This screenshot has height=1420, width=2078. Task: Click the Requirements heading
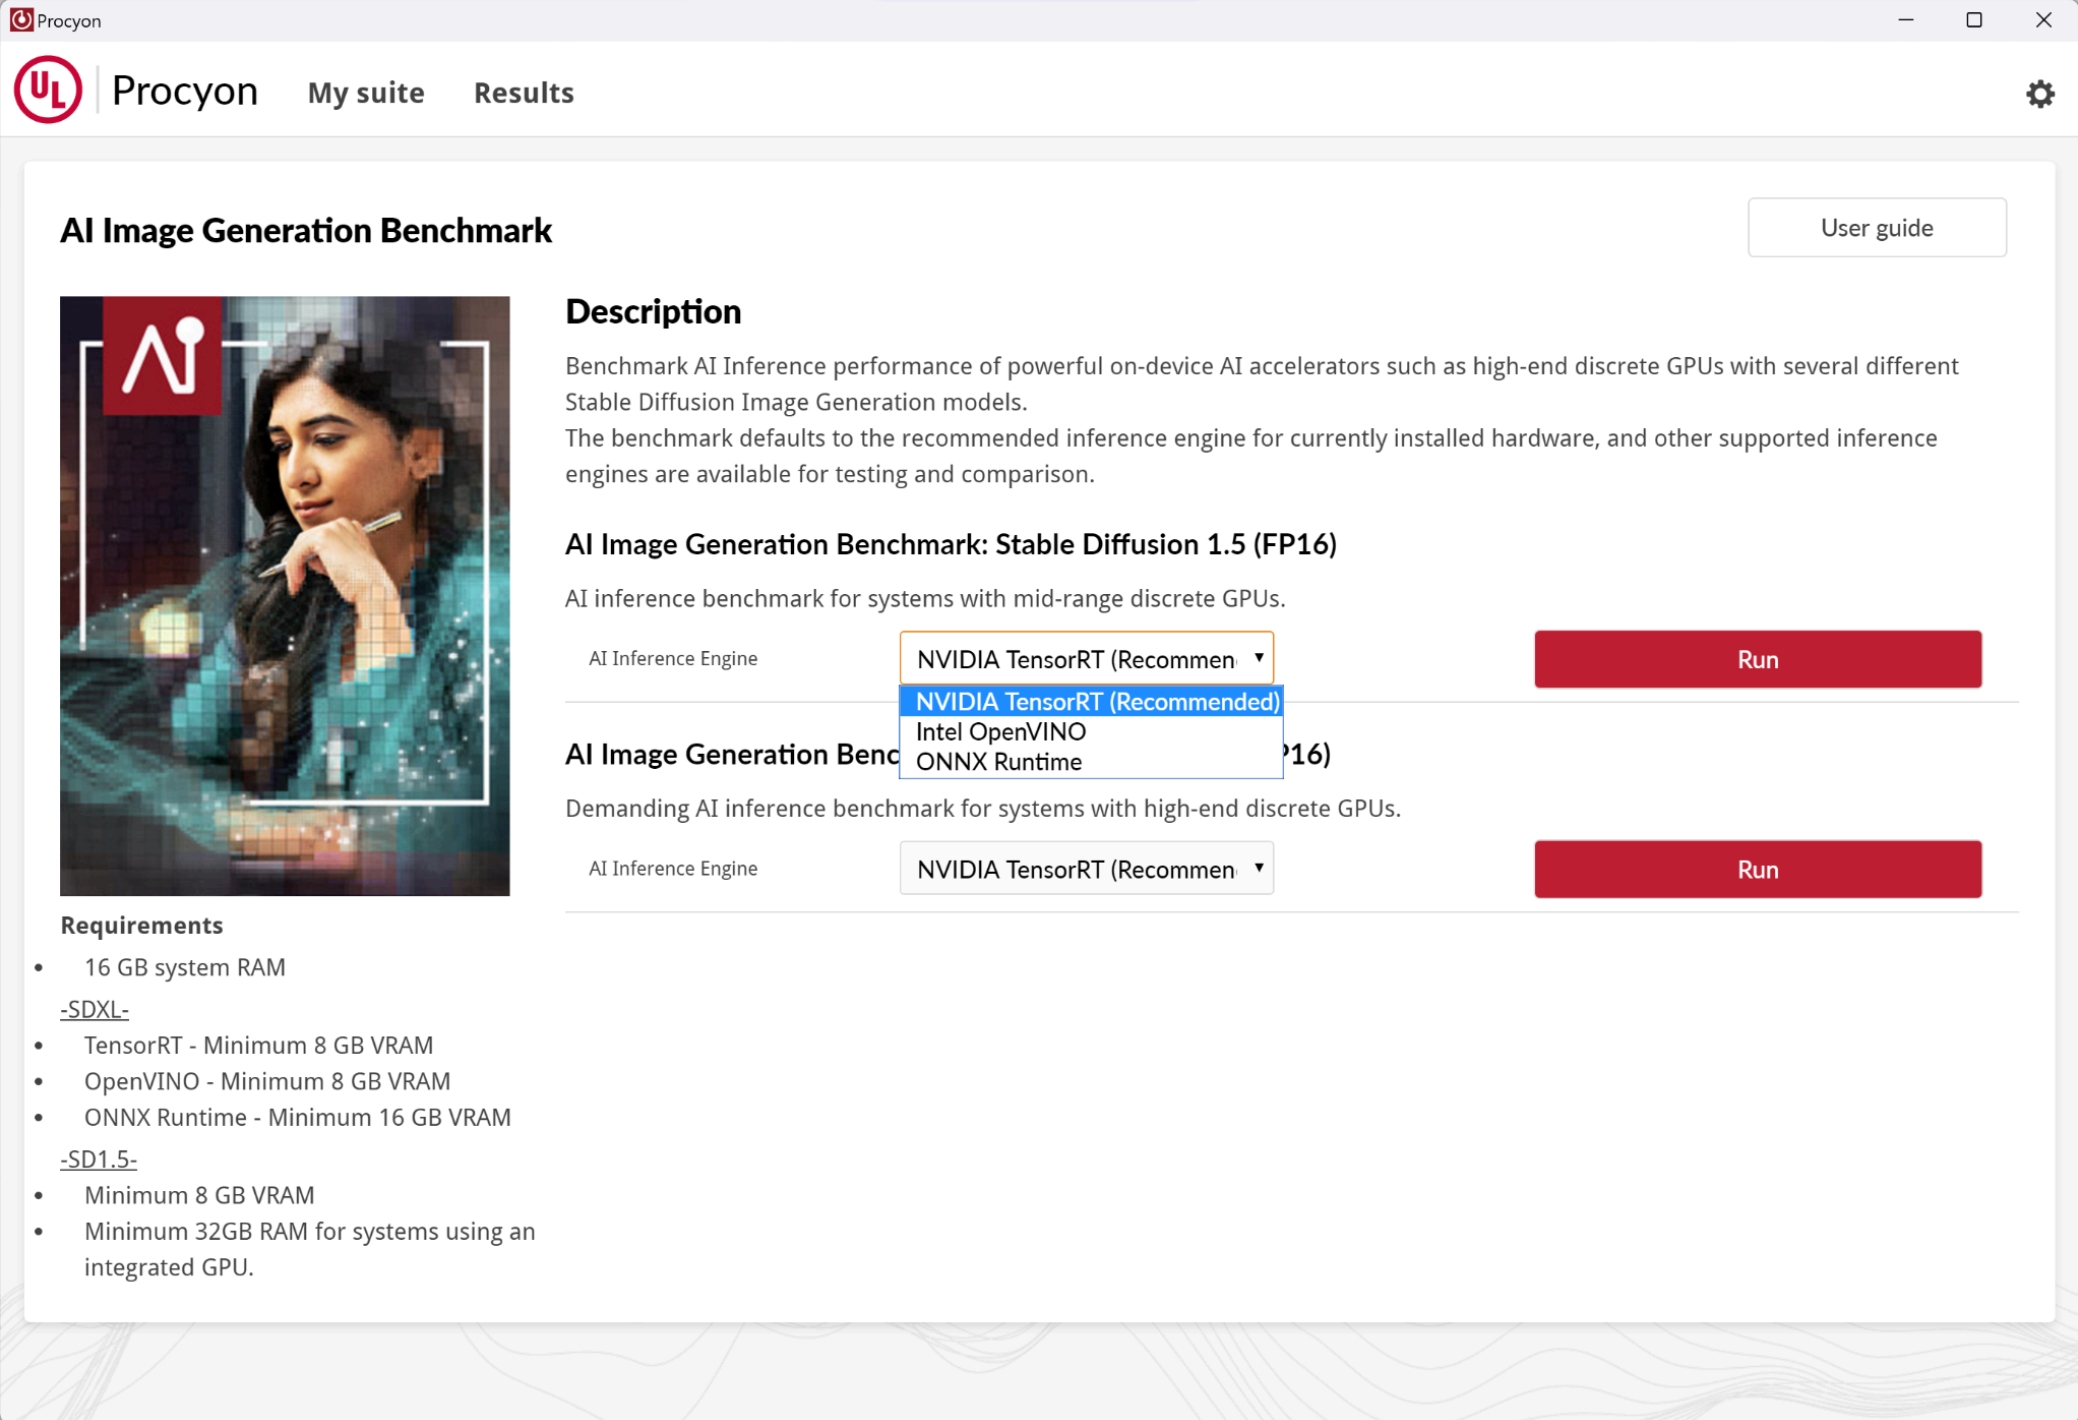pyautogui.click(x=141, y=925)
